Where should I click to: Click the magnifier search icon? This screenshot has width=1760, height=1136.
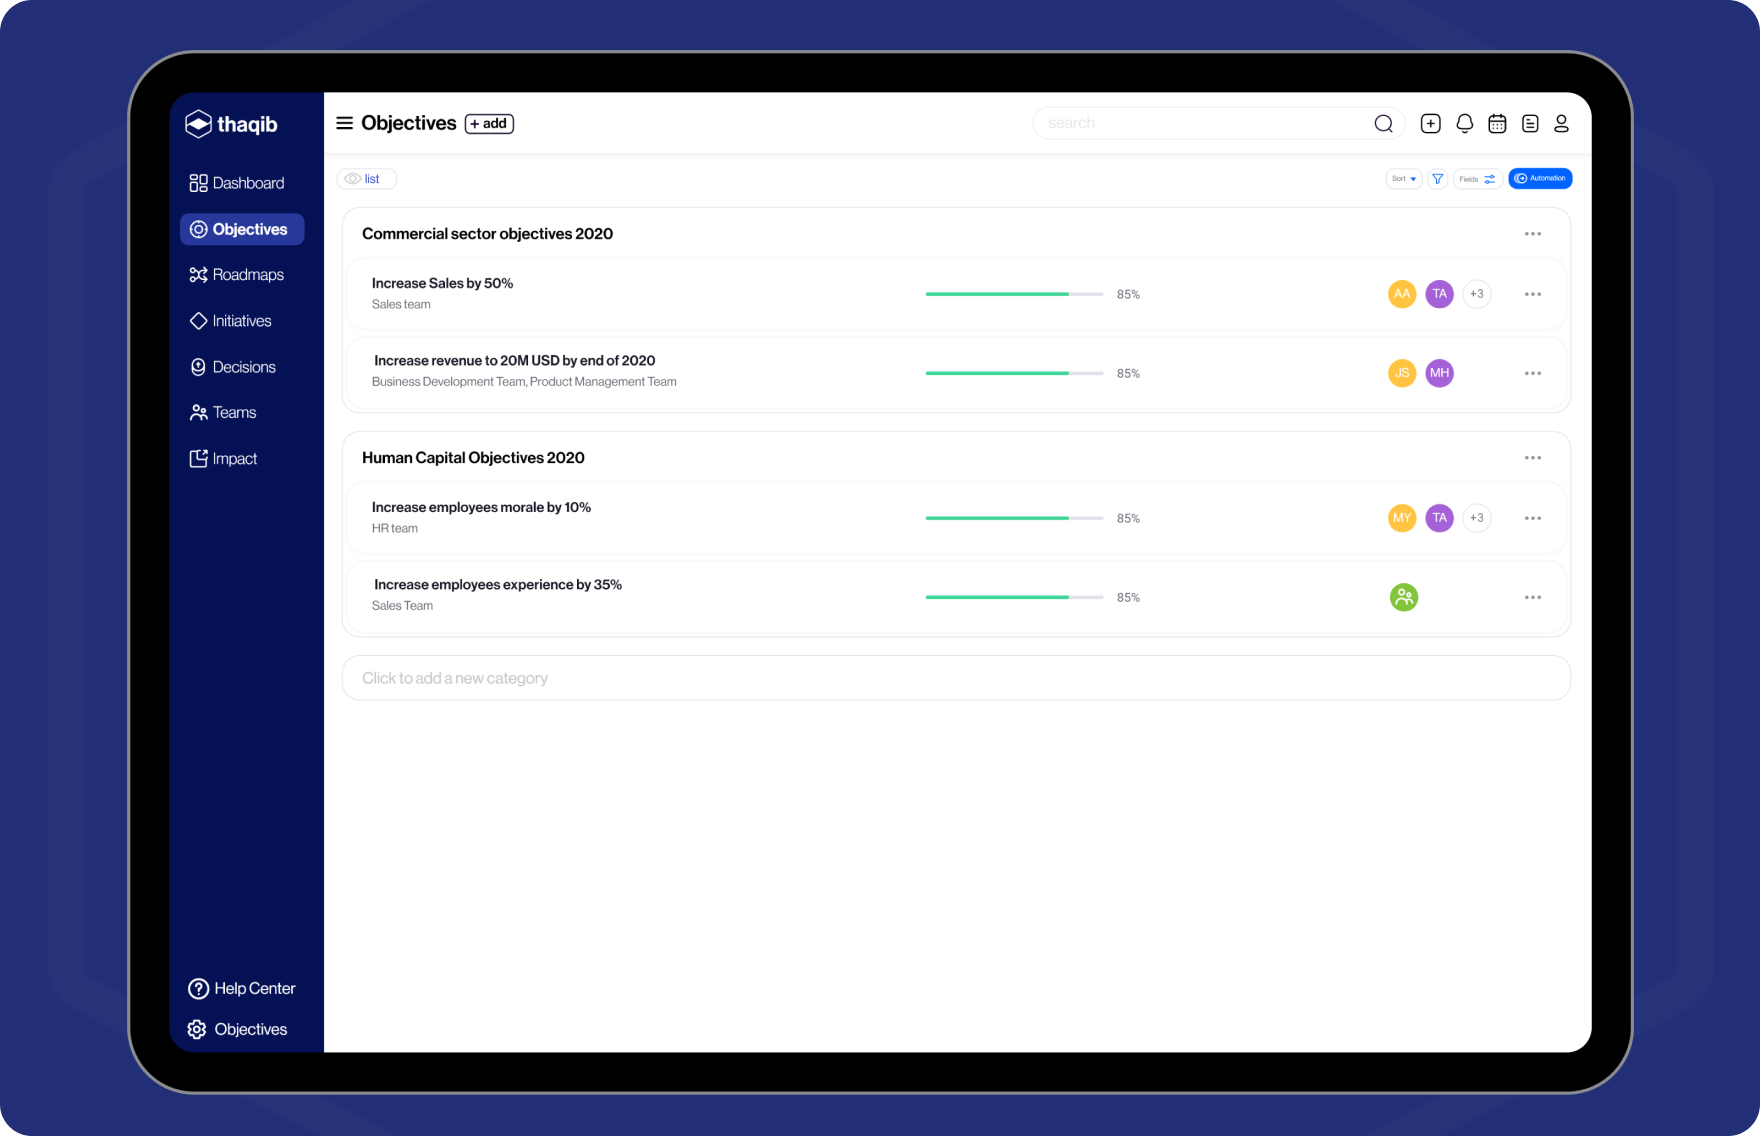pos(1384,123)
